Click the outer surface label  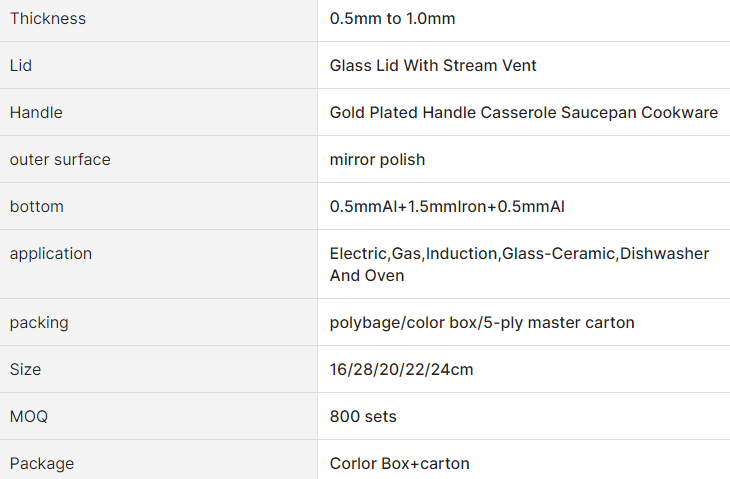pos(60,160)
